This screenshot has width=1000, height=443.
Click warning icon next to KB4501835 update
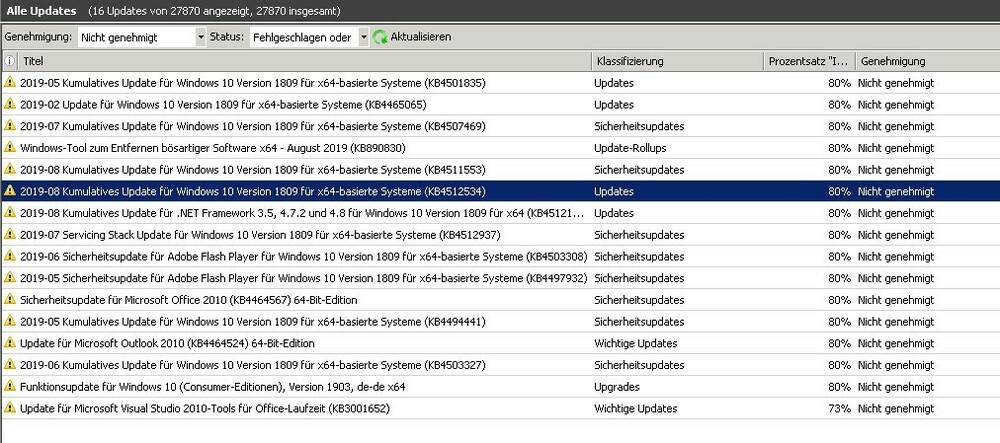coord(10,83)
